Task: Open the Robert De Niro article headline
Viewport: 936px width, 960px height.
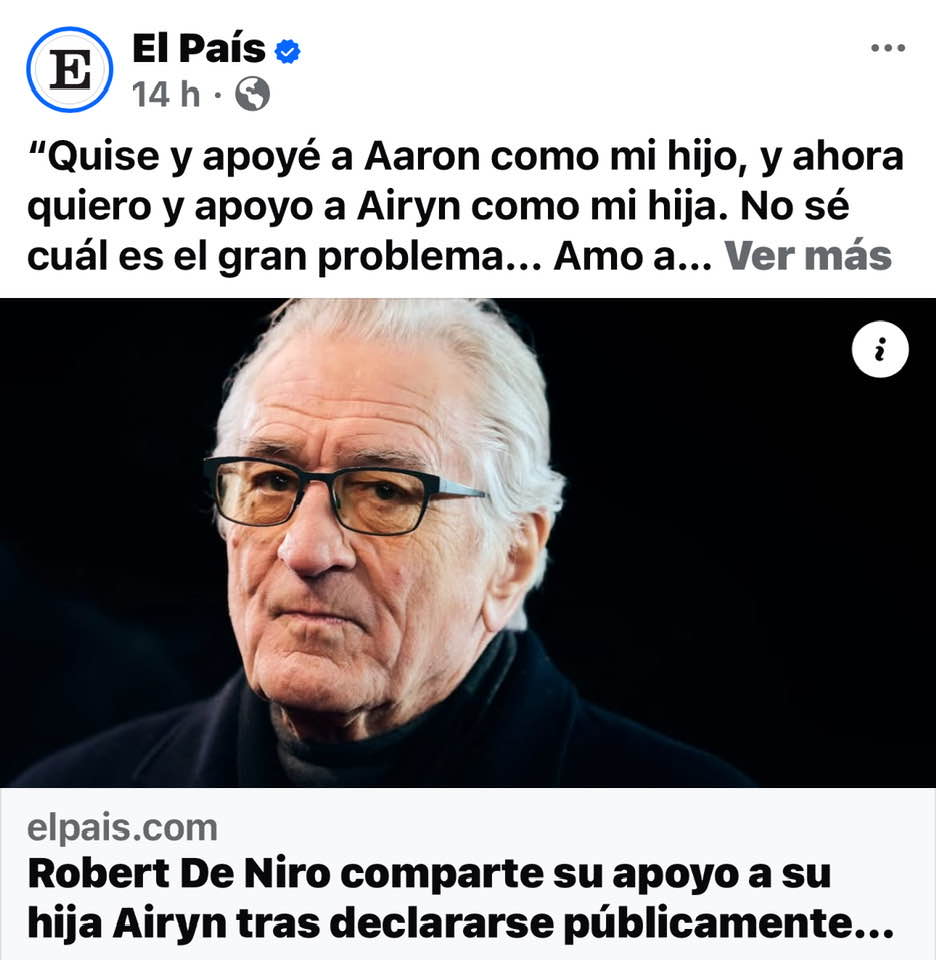Action: click(x=460, y=898)
